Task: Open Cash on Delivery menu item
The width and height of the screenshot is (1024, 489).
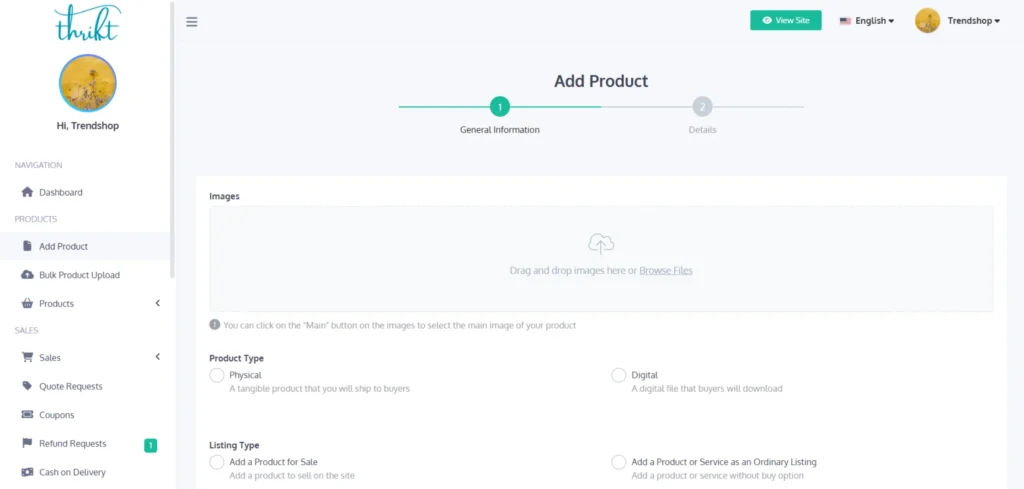Action: [x=72, y=472]
